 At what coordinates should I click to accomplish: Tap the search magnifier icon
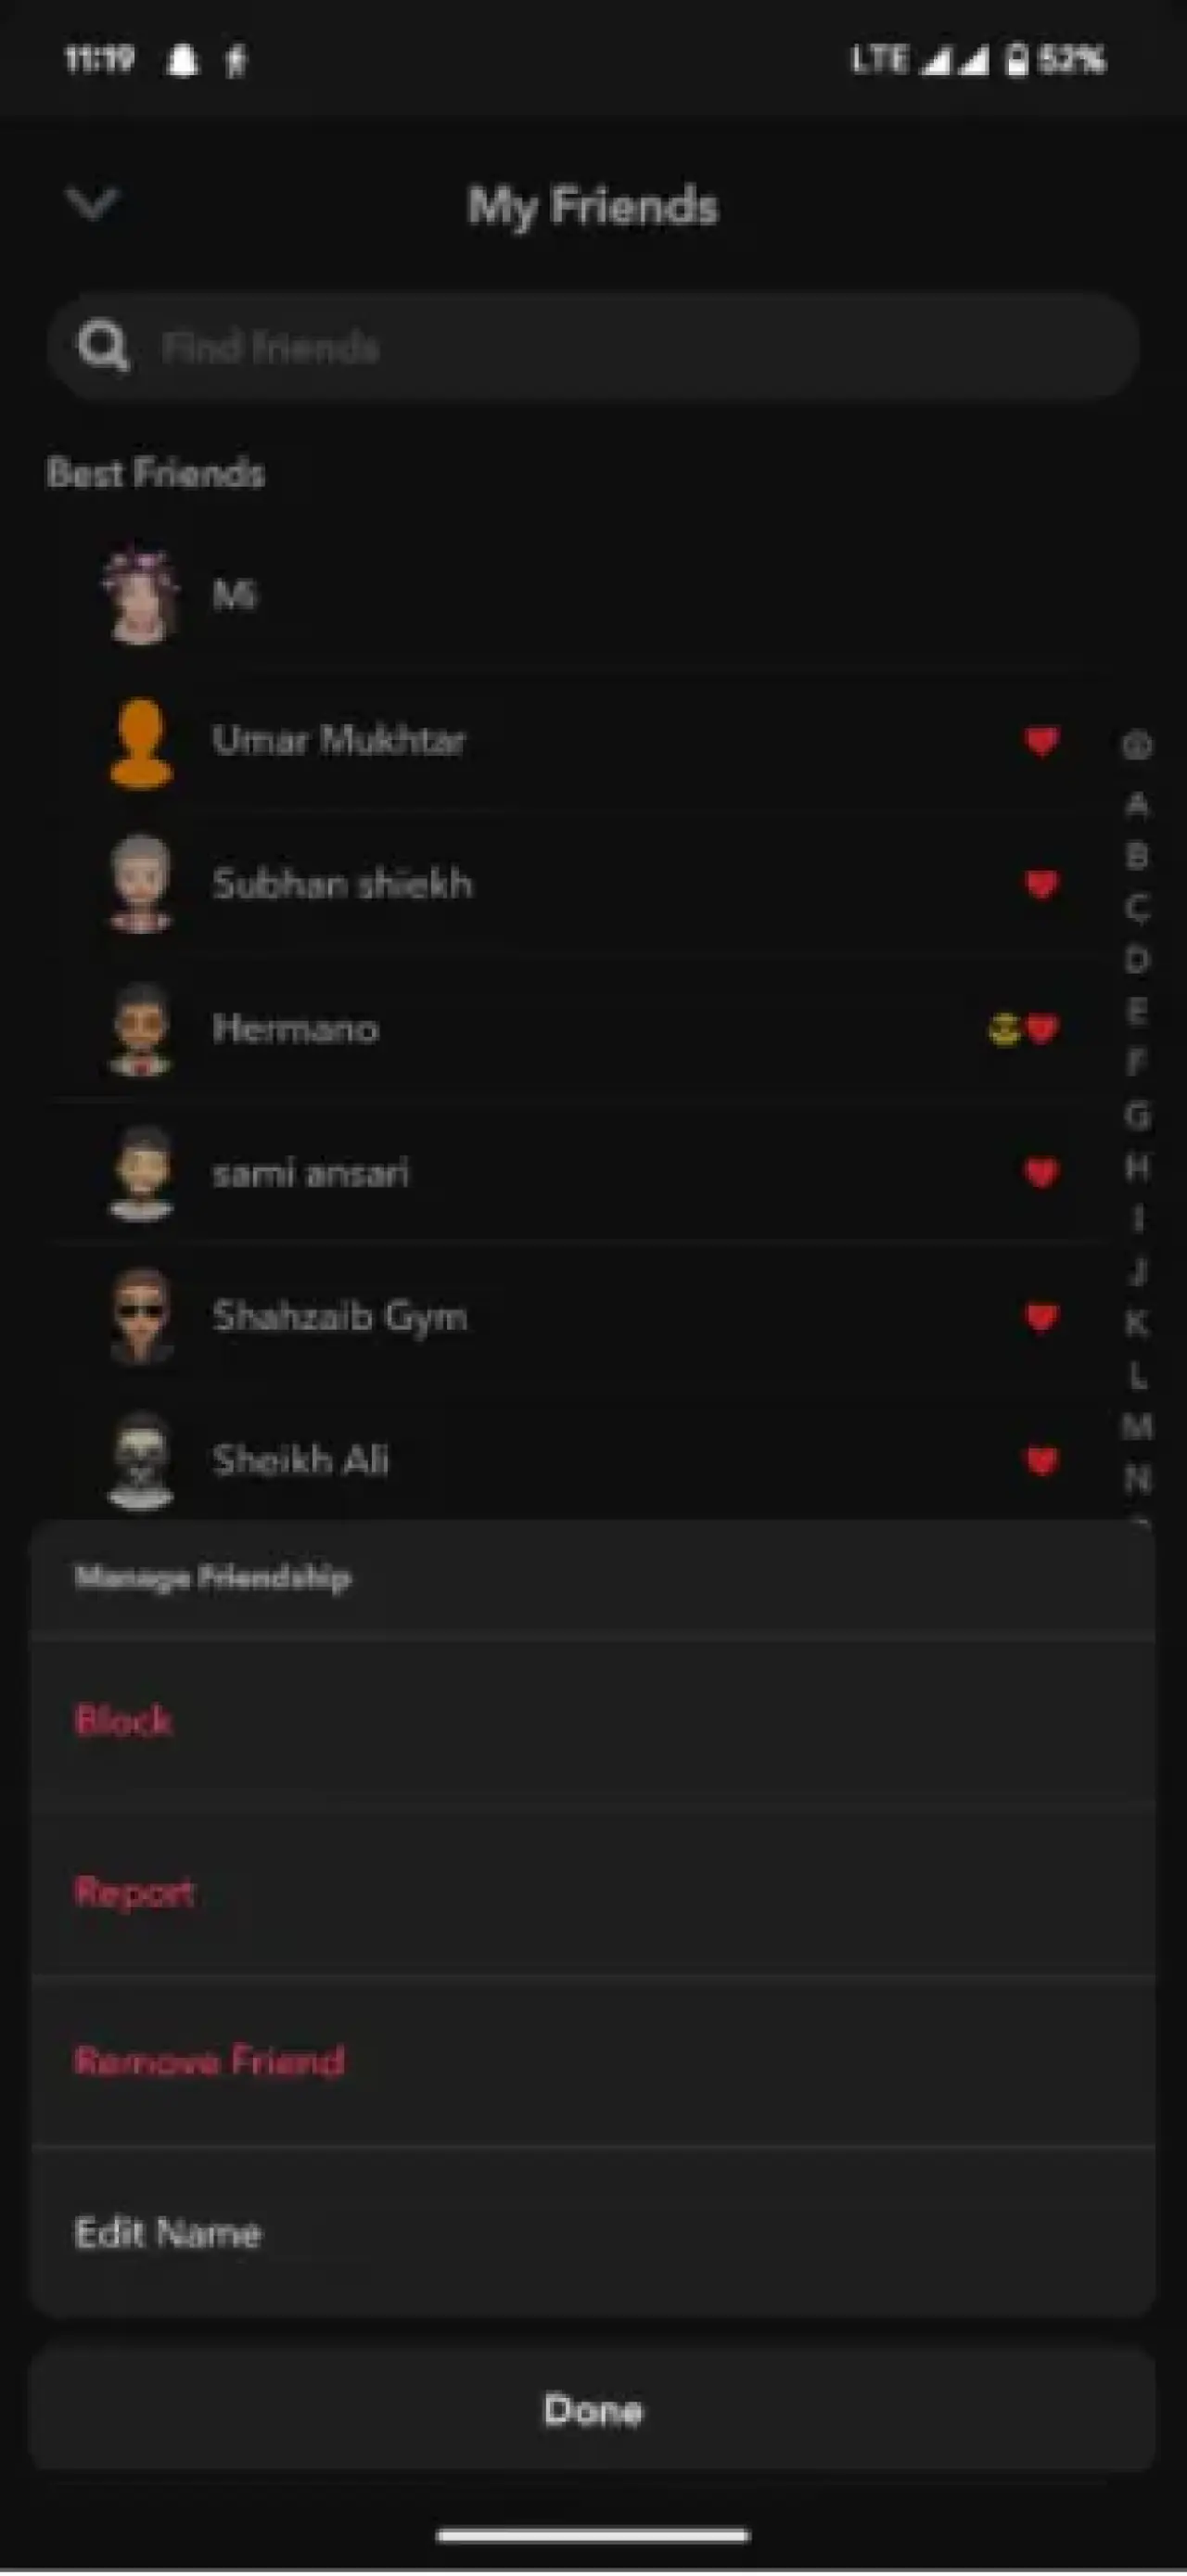tap(103, 347)
